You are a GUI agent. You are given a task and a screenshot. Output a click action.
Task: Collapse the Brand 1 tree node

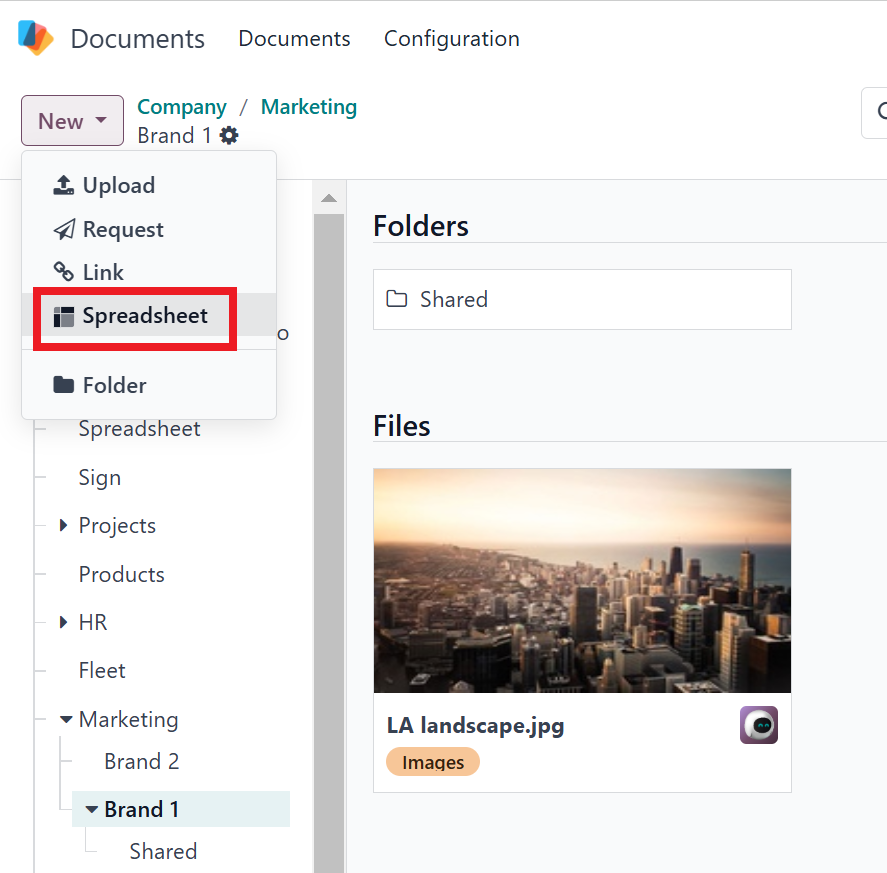[x=92, y=810]
